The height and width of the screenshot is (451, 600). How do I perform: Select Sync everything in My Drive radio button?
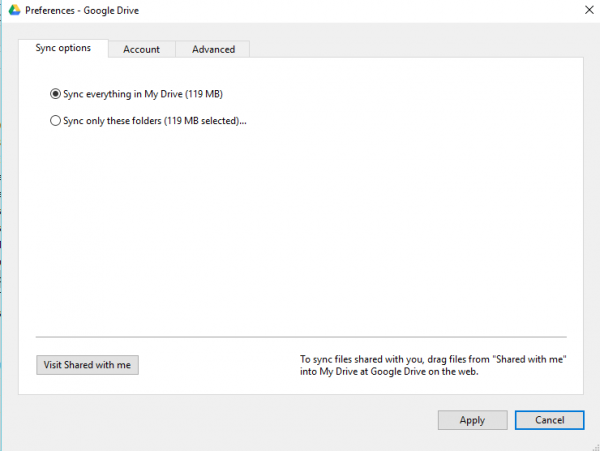pyautogui.click(x=55, y=94)
